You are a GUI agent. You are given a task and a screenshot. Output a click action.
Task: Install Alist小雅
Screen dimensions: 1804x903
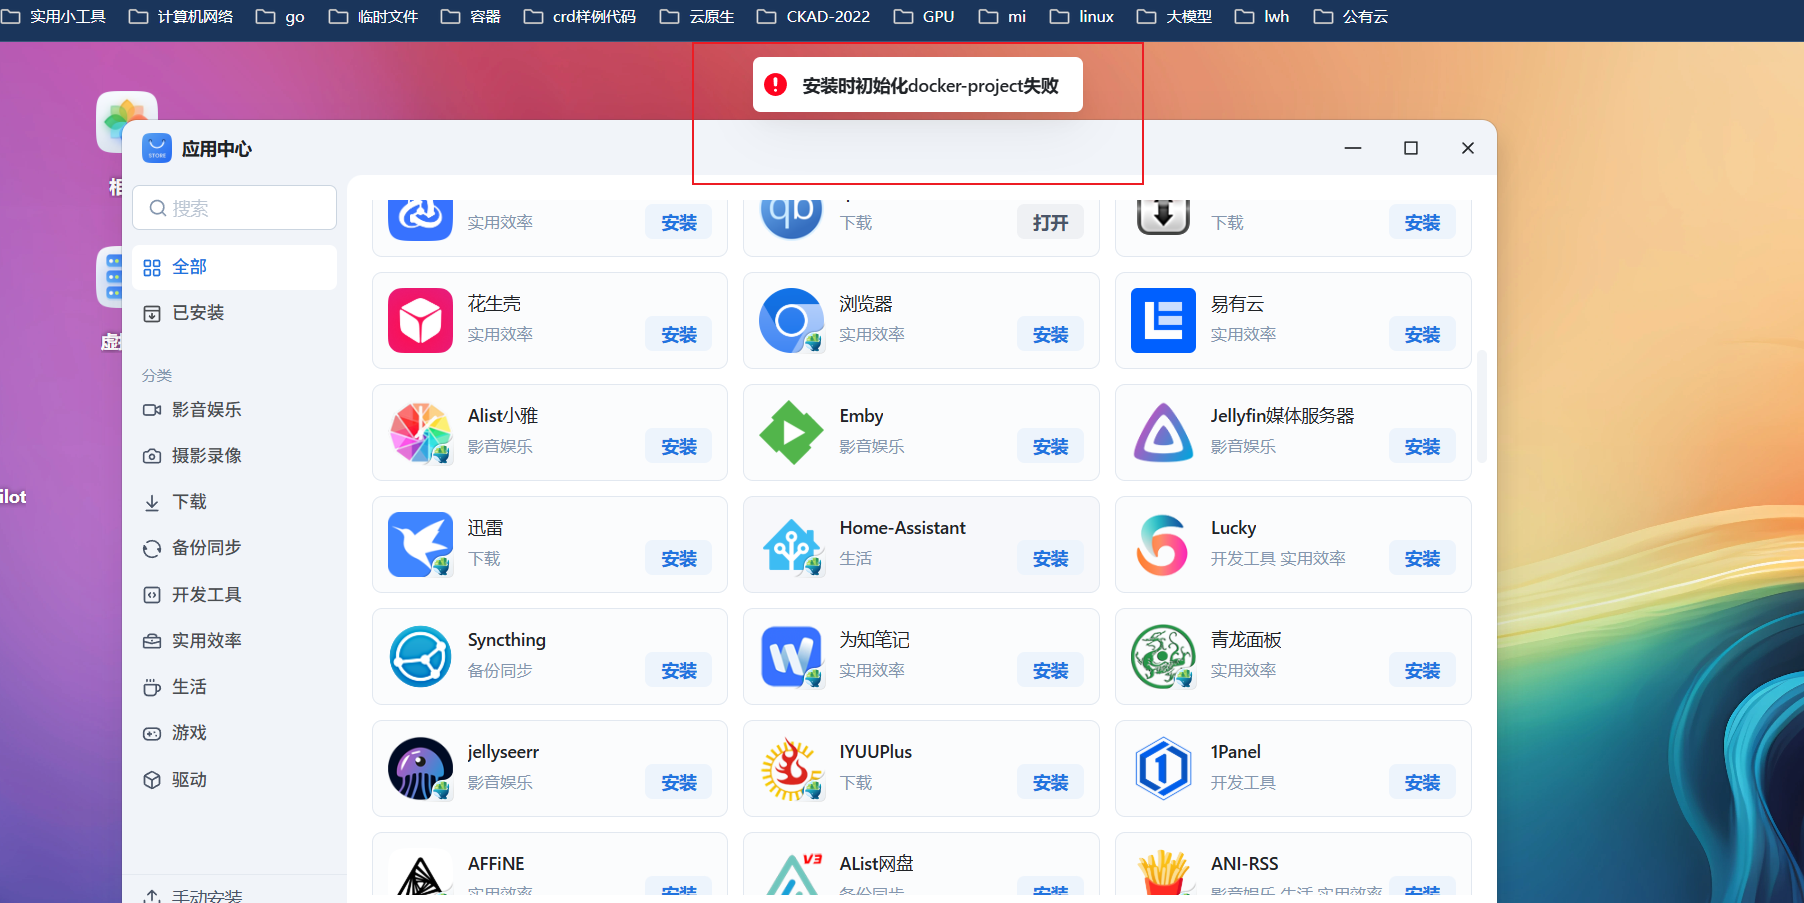679,447
